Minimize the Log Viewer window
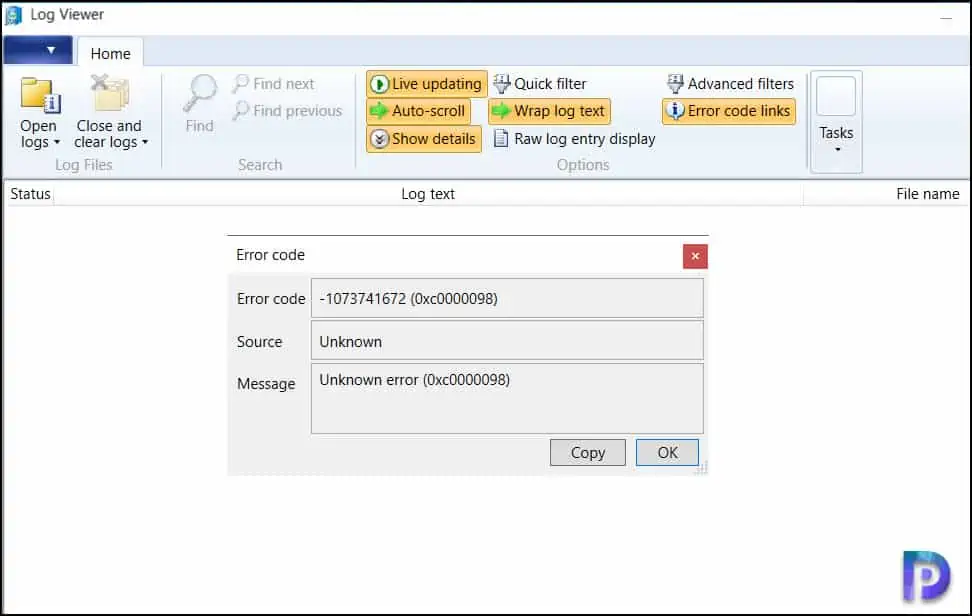 tap(945, 17)
